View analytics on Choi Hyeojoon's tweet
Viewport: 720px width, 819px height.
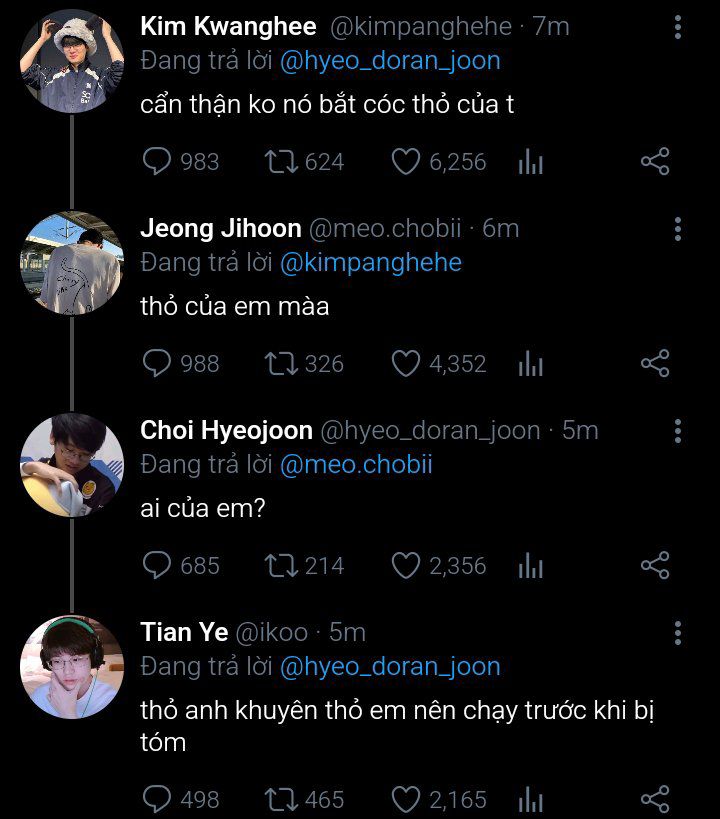[x=530, y=566]
